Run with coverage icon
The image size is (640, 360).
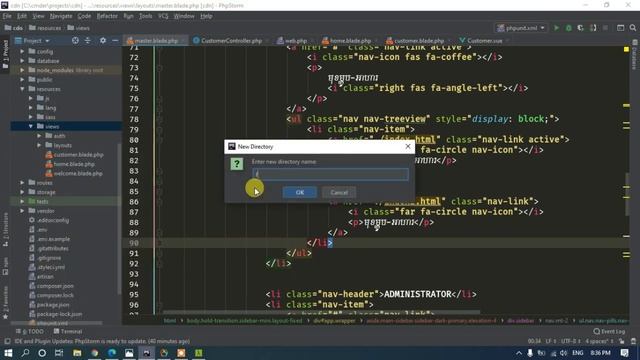coord(580,28)
